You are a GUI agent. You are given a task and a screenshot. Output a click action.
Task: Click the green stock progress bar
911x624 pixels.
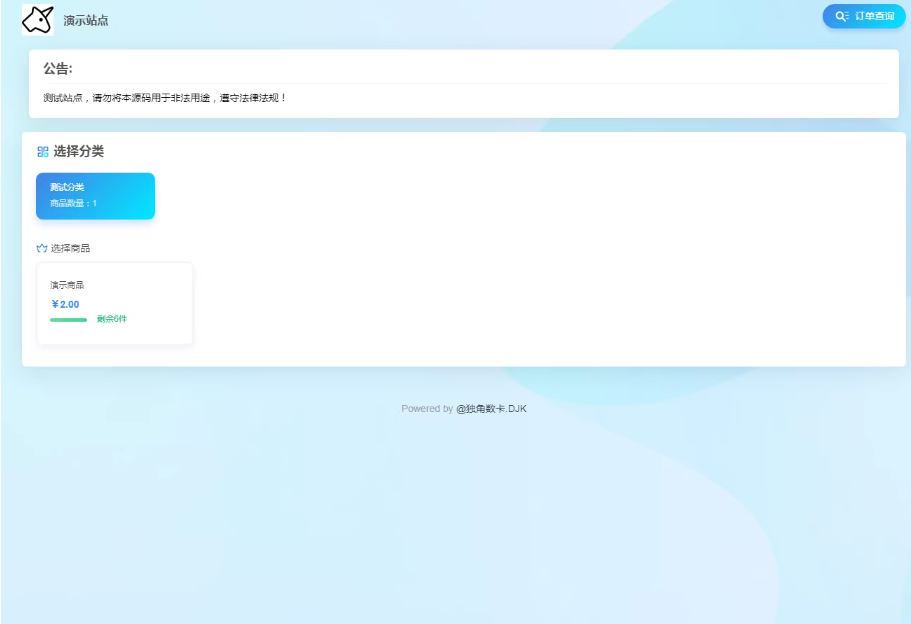click(x=68, y=319)
